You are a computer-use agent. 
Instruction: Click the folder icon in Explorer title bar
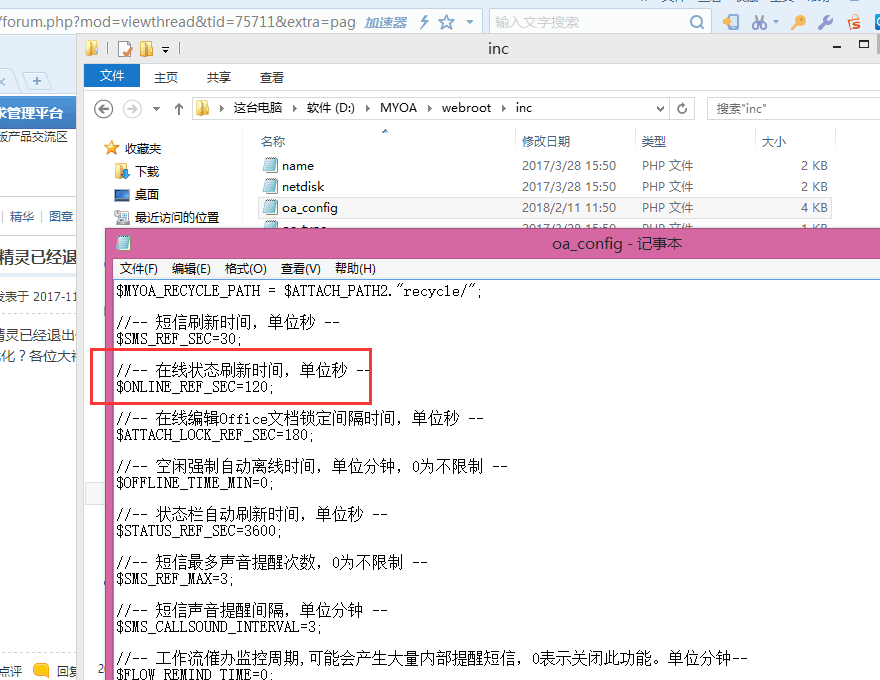click(91, 48)
